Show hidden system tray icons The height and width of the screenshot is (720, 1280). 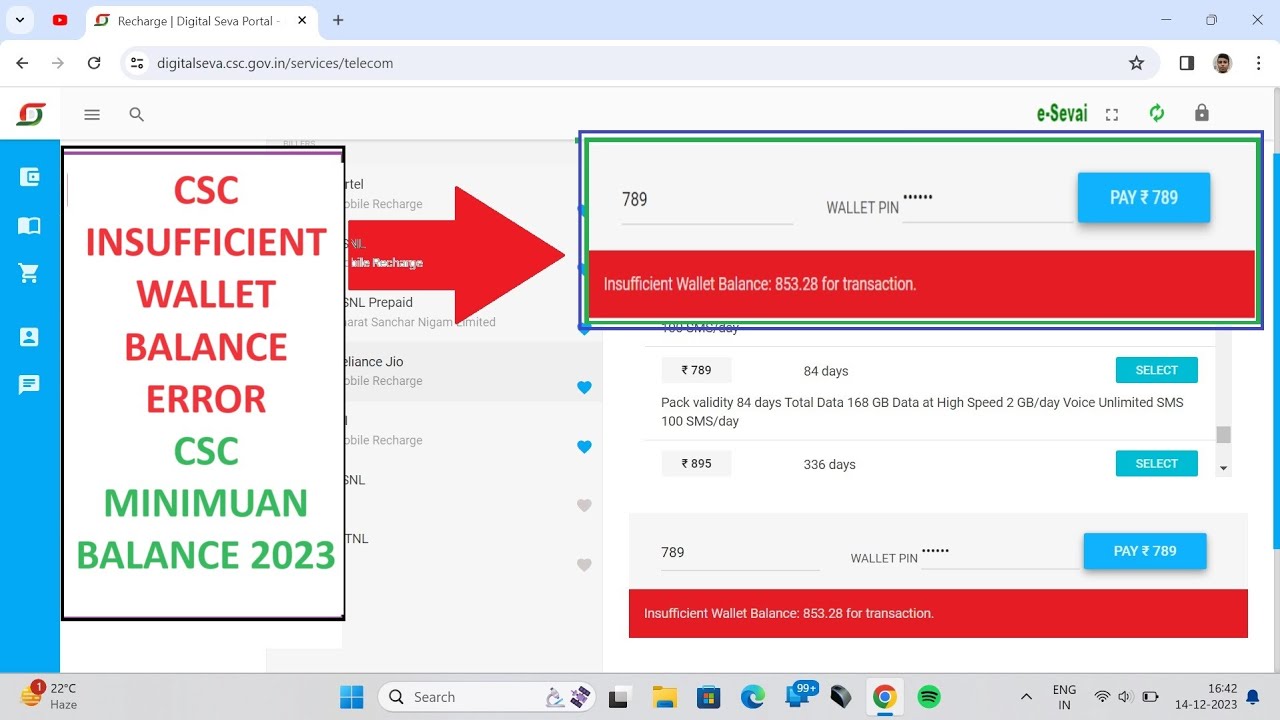1026,697
